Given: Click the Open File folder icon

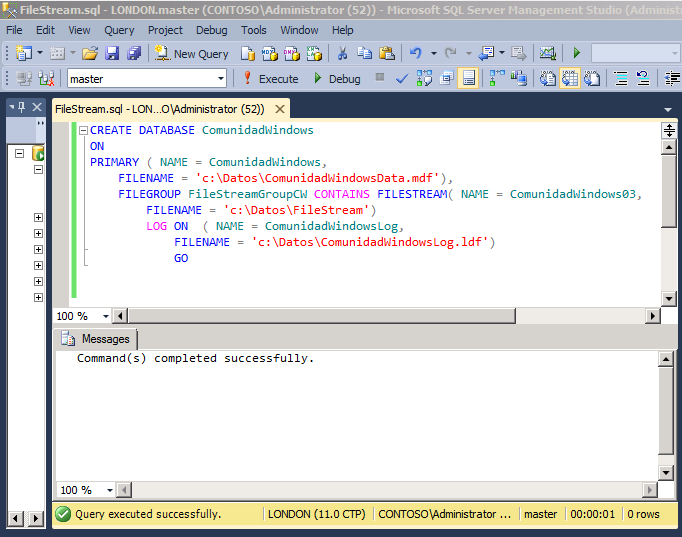Looking at the screenshot, I should click(x=90, y=53).
